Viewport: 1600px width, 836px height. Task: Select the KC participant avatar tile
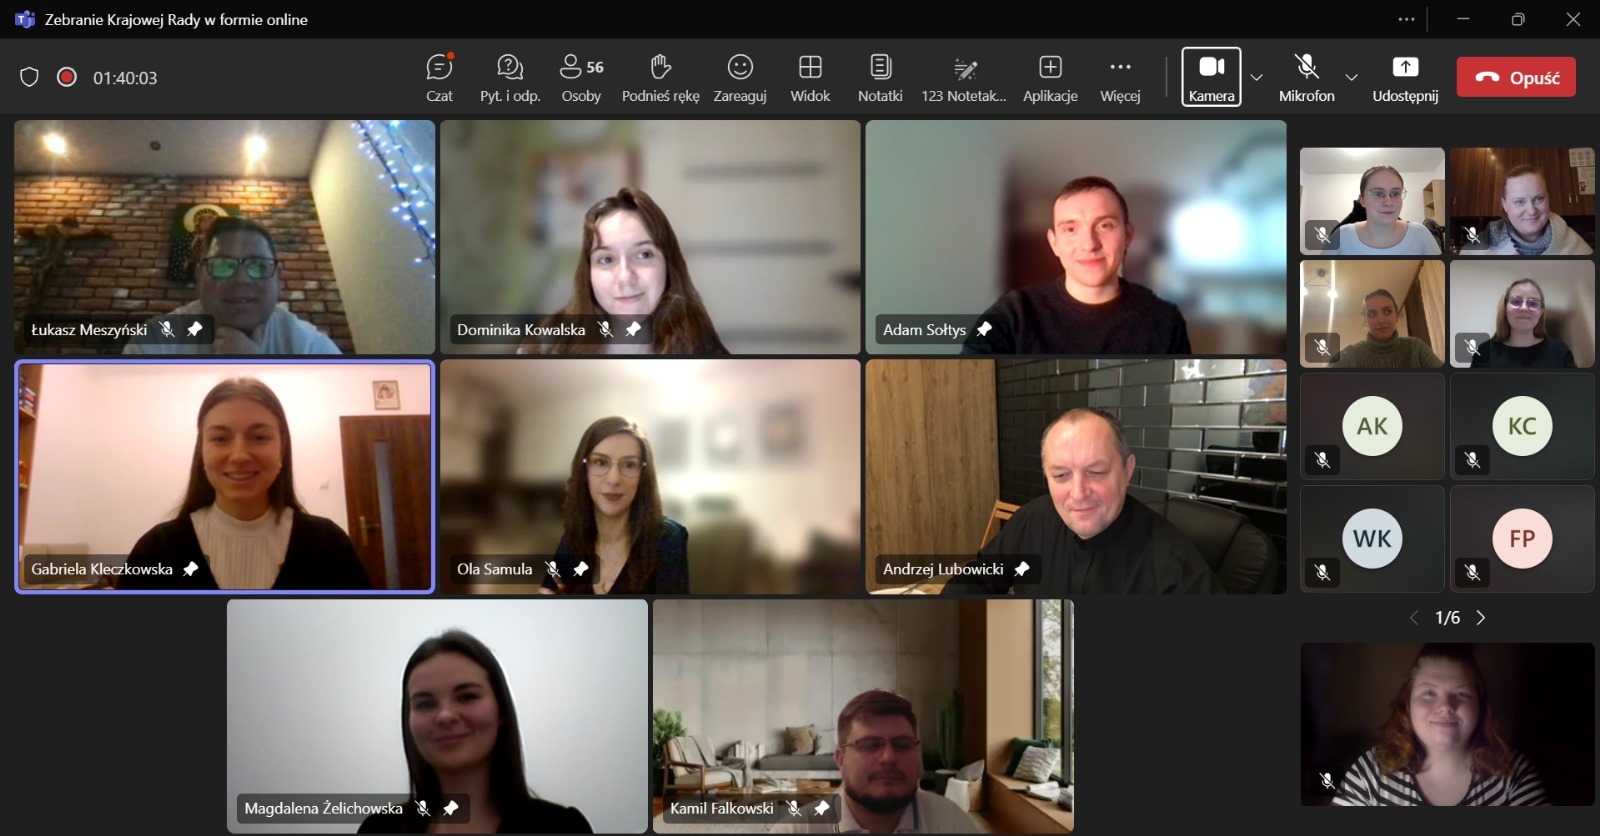pos(1522,426)
